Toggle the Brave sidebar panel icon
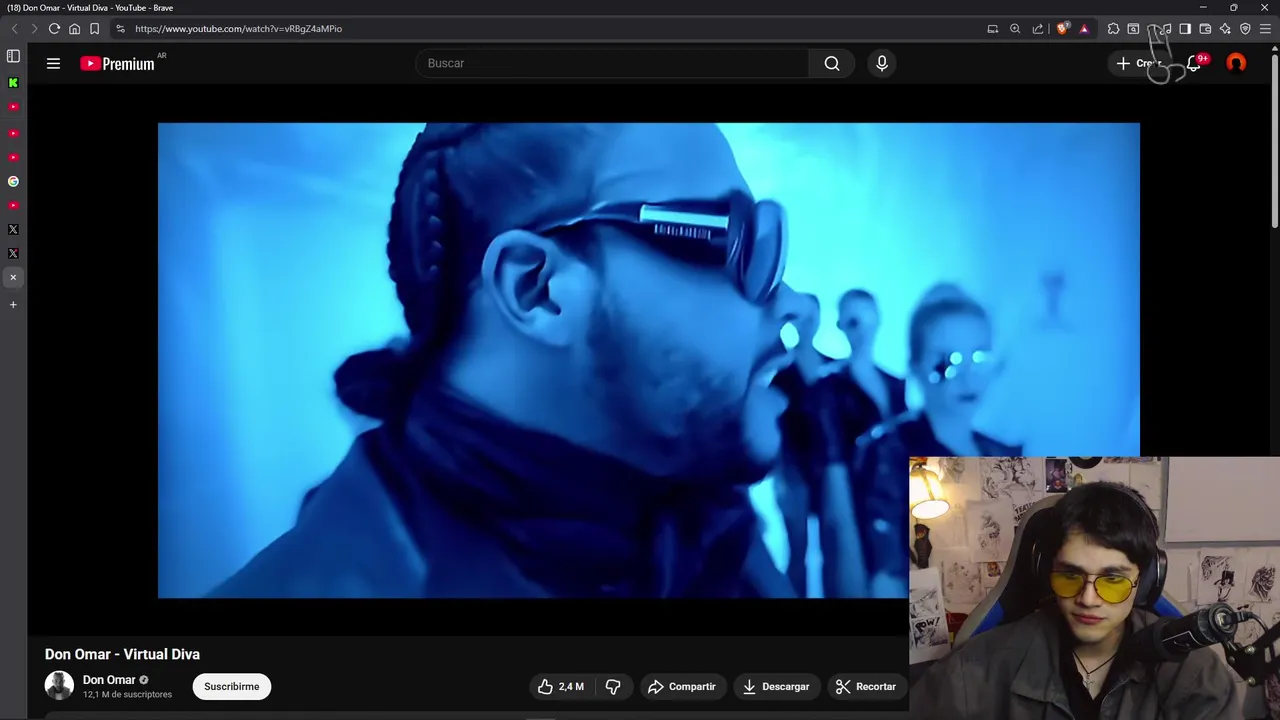1280x720 pixels. (x=1185, y=29)
